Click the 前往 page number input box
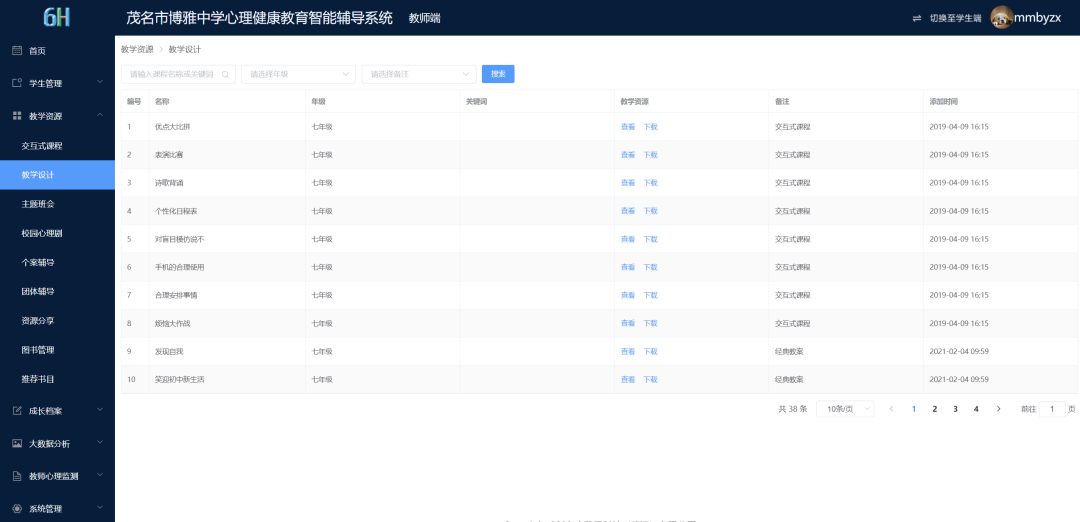The image size is (1080, 522). click(x=1052, y=409)
